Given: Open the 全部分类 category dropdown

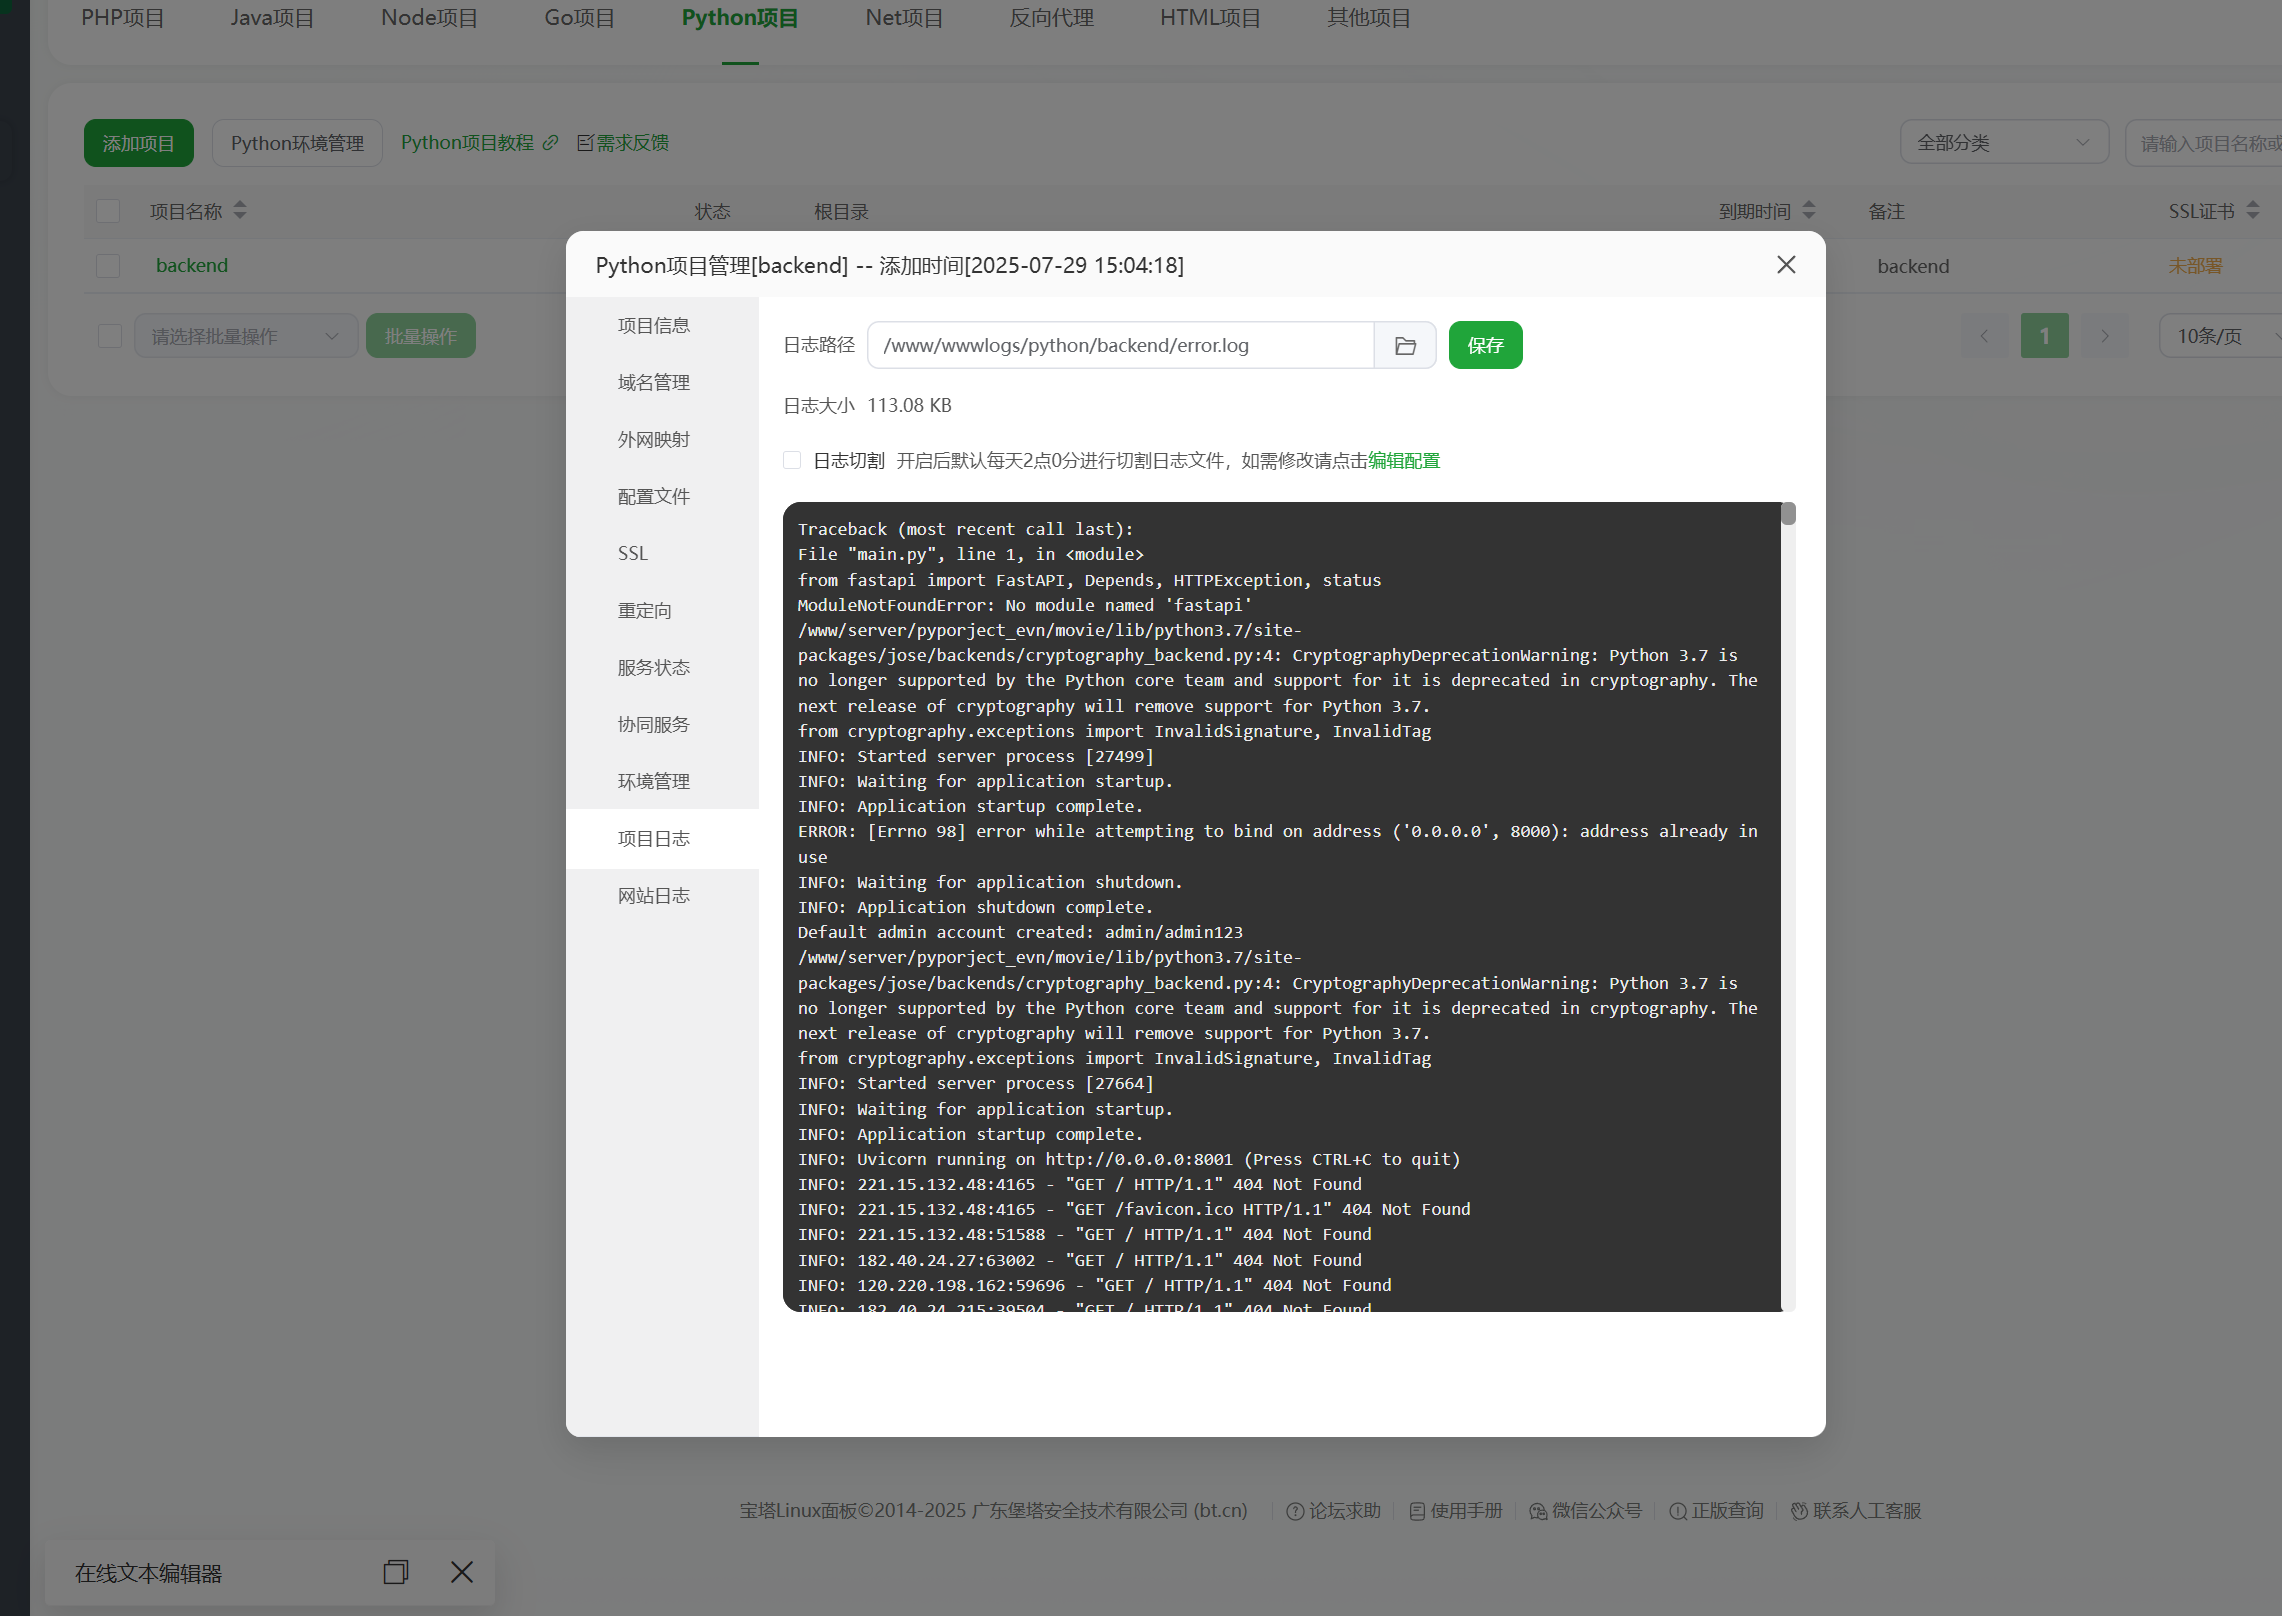Looking at the screenshot, I should (2003, 143).
